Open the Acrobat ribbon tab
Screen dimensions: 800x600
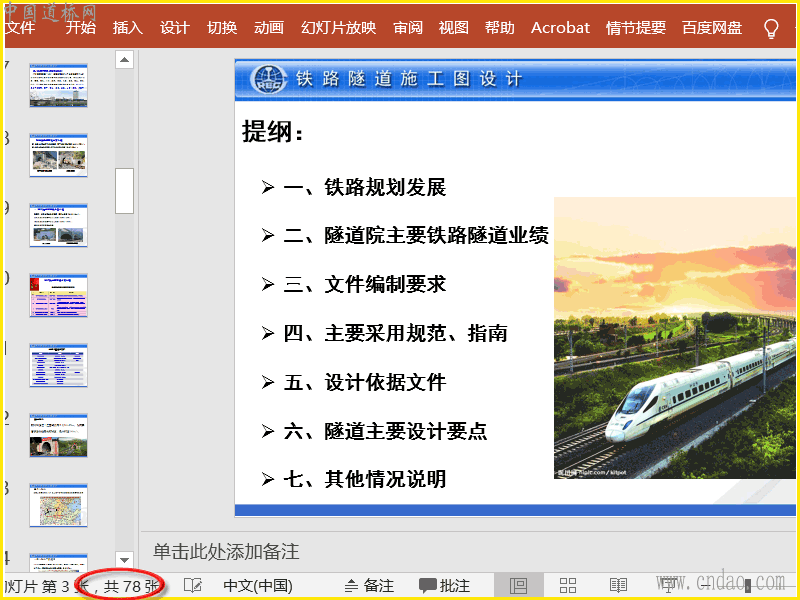(560, 27)
